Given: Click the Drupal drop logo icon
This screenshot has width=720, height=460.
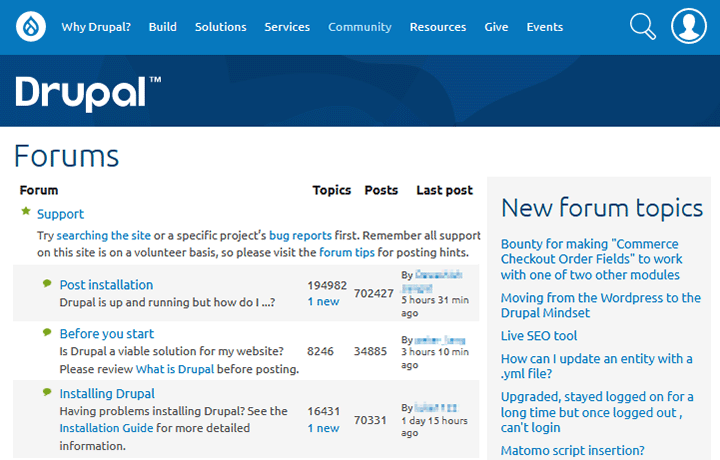Looking at the screenshot, I should click(x=31, y=27).
